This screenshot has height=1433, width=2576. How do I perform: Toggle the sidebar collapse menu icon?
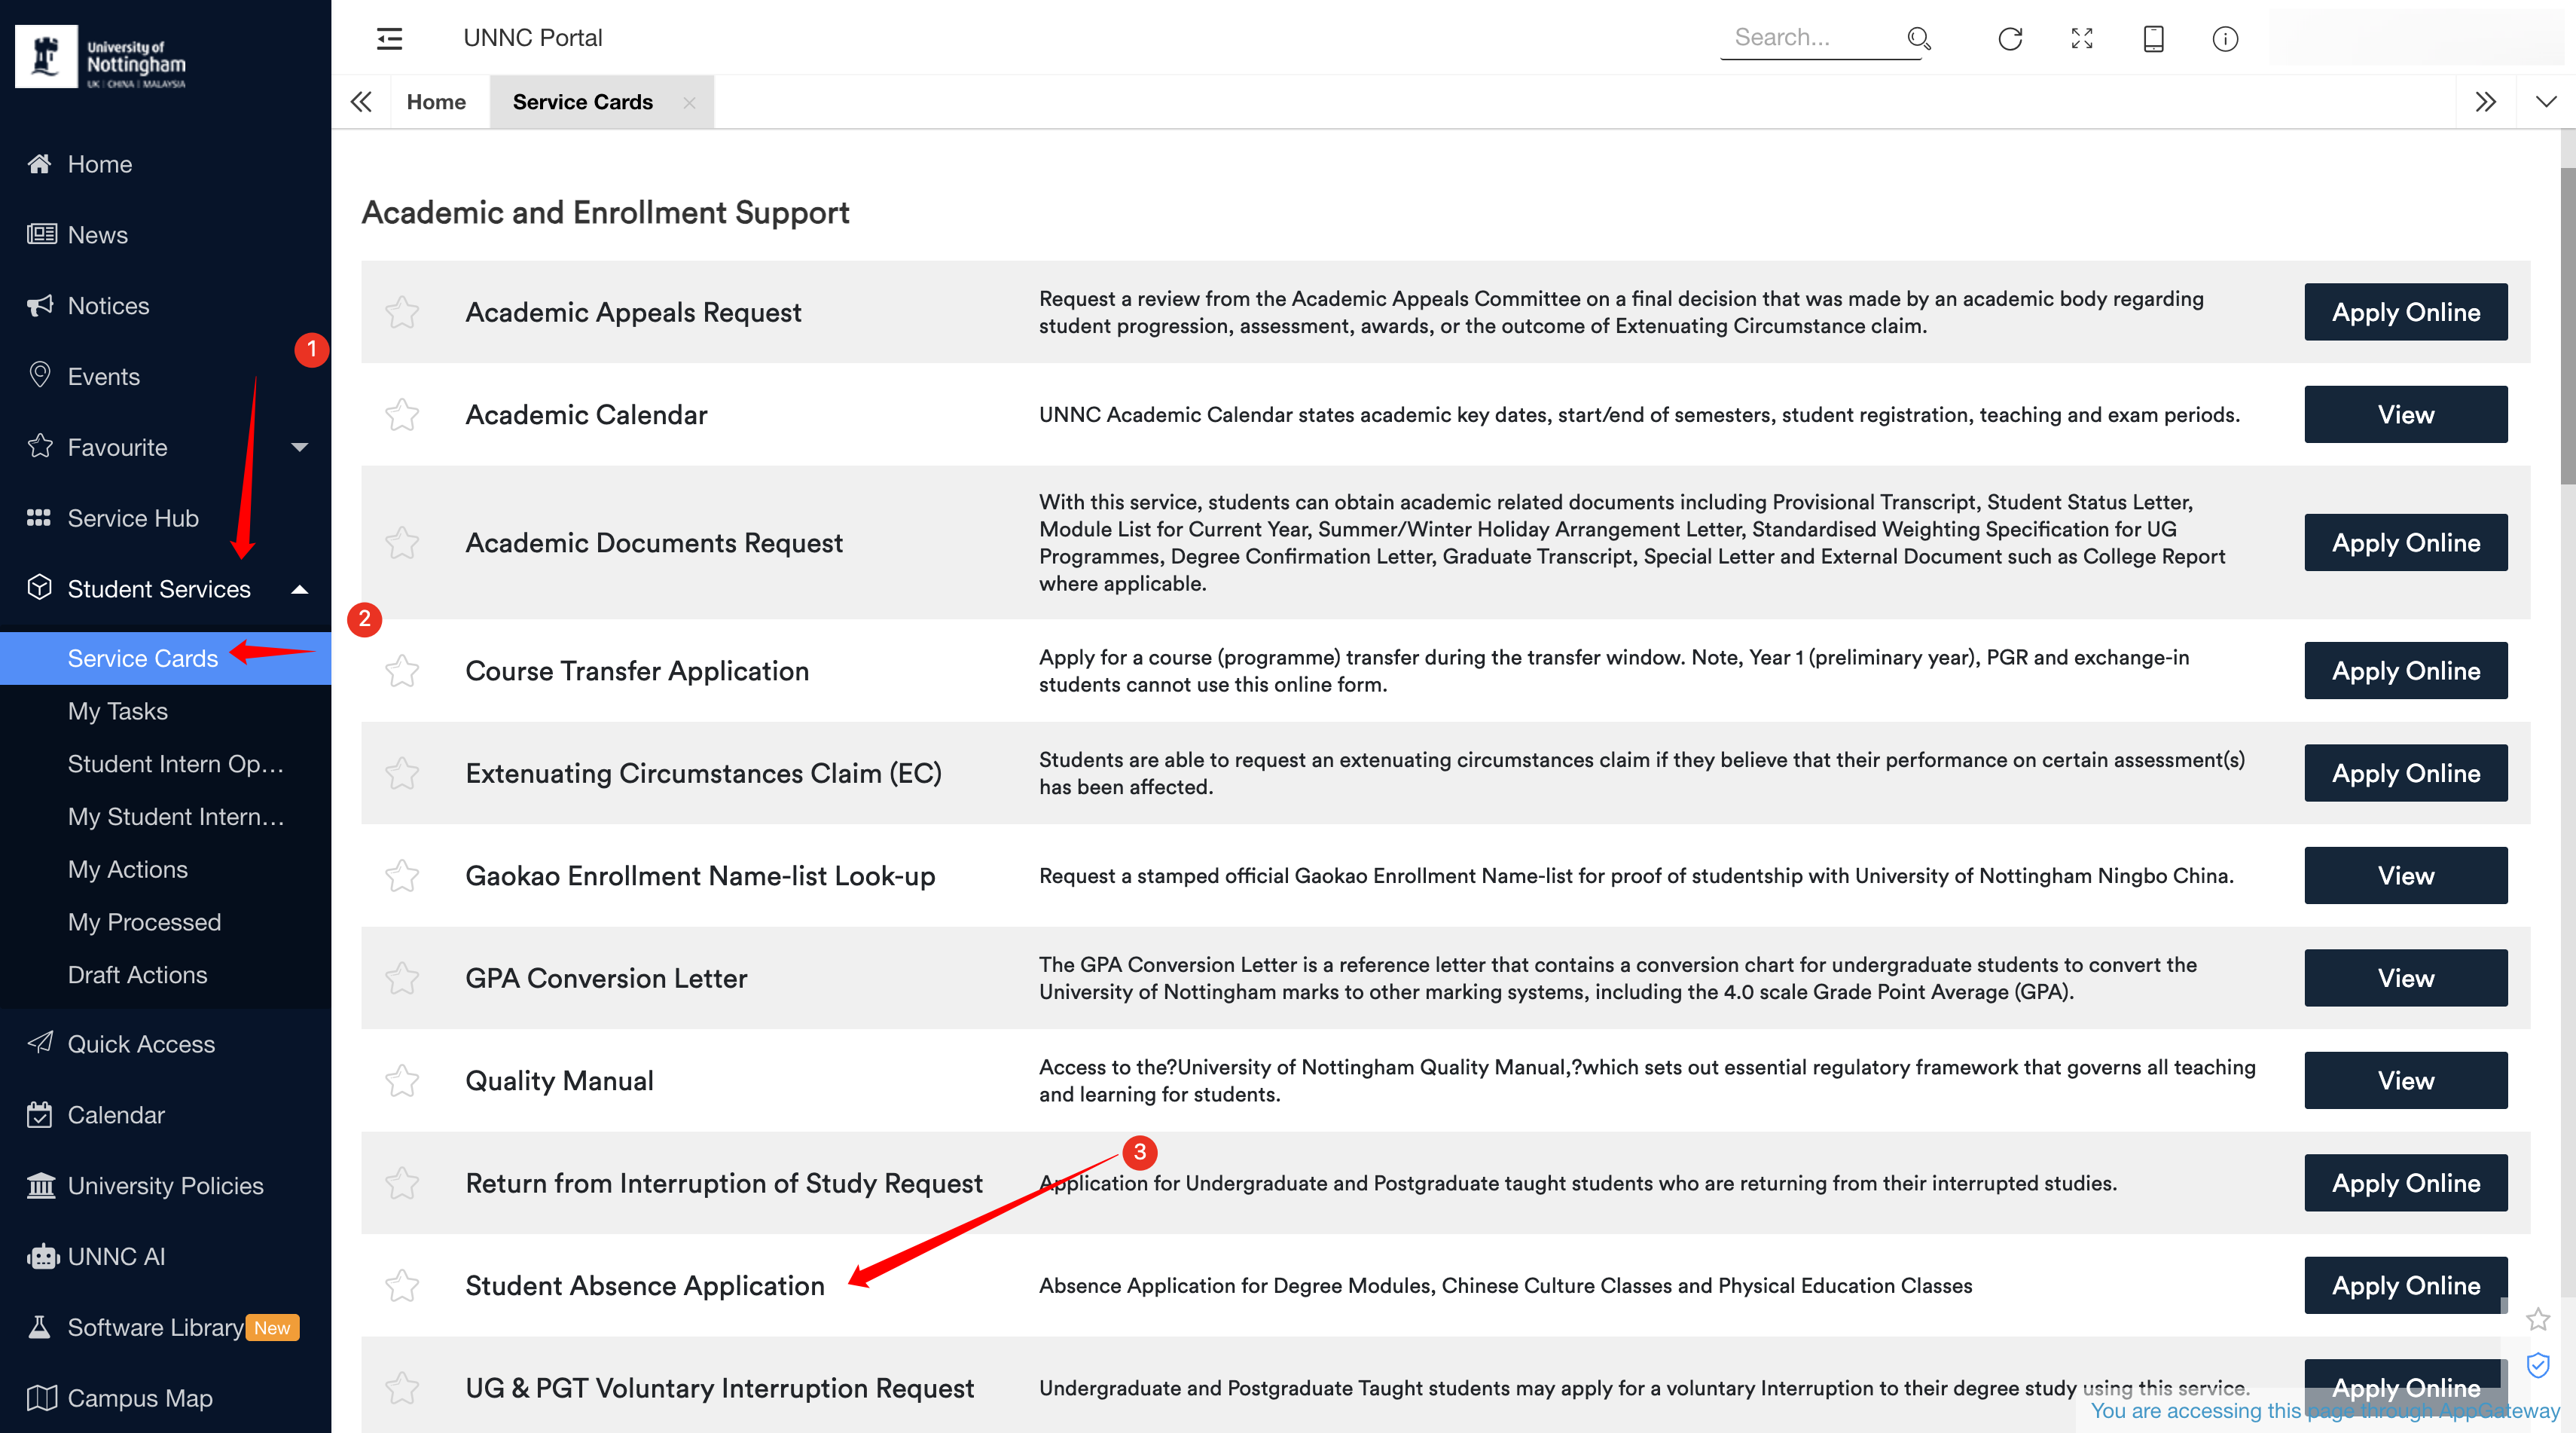point(389,38)
